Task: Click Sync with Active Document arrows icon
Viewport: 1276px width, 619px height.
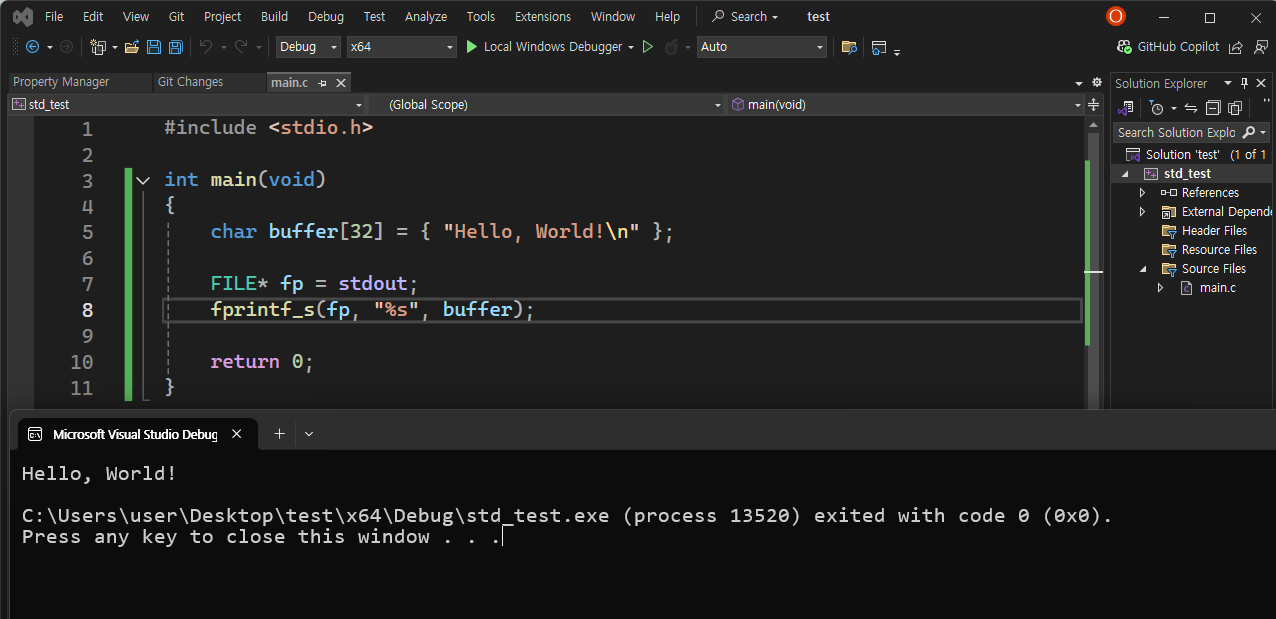Action: click(x=1191, y=108)
